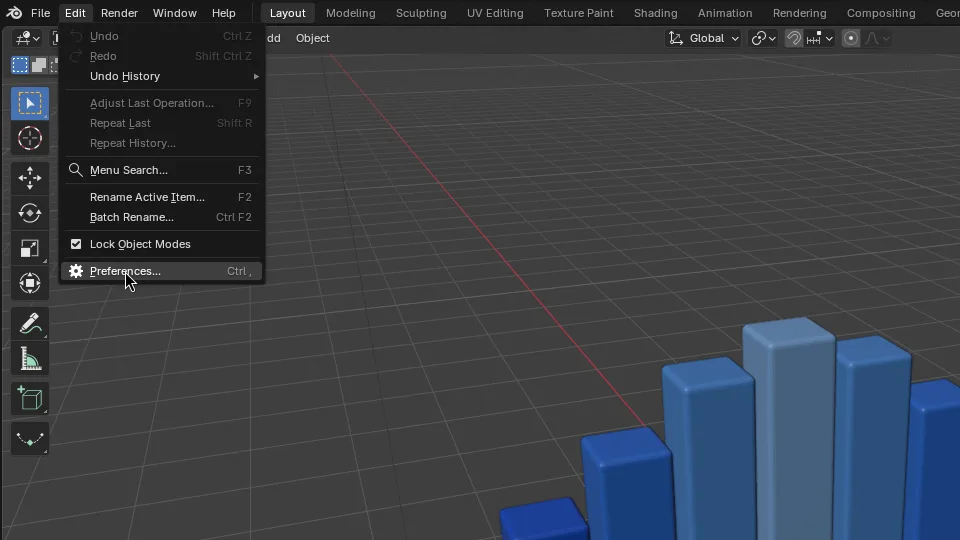Screen dimensions: 960x540
Task: Switch to the Animation workspace tab
Action: pos(725,13)
